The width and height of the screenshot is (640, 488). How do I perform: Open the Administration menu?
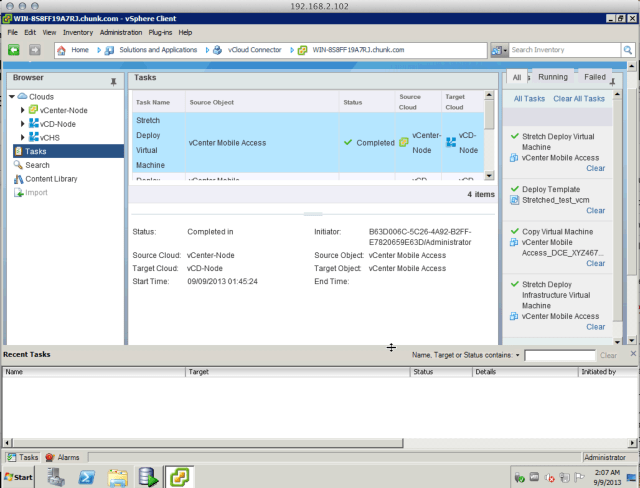(x=121, y=32)
